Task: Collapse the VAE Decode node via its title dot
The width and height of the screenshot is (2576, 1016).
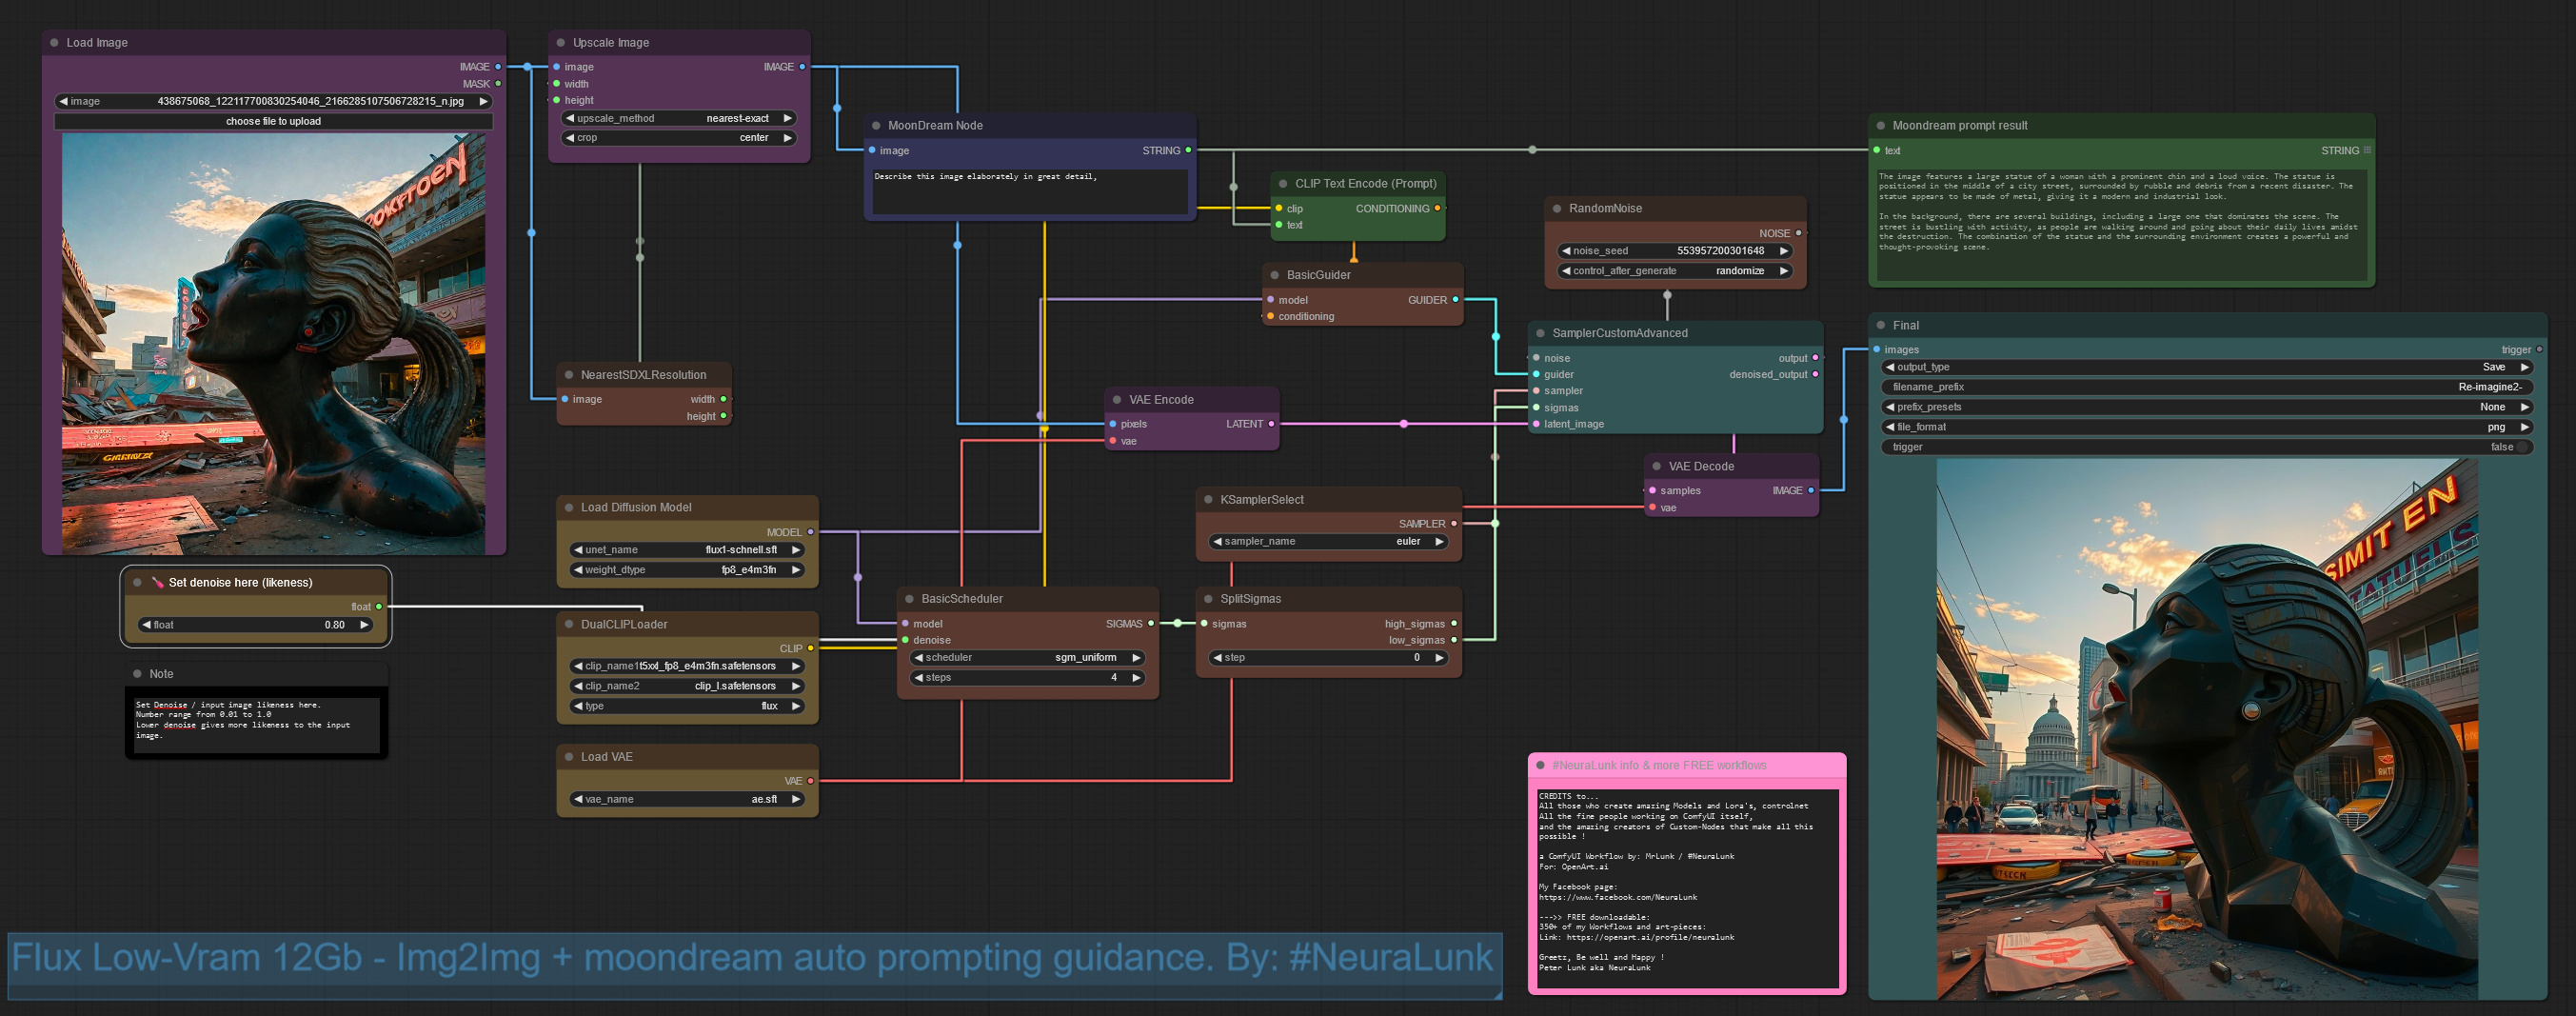Action: click(1657, 467)
